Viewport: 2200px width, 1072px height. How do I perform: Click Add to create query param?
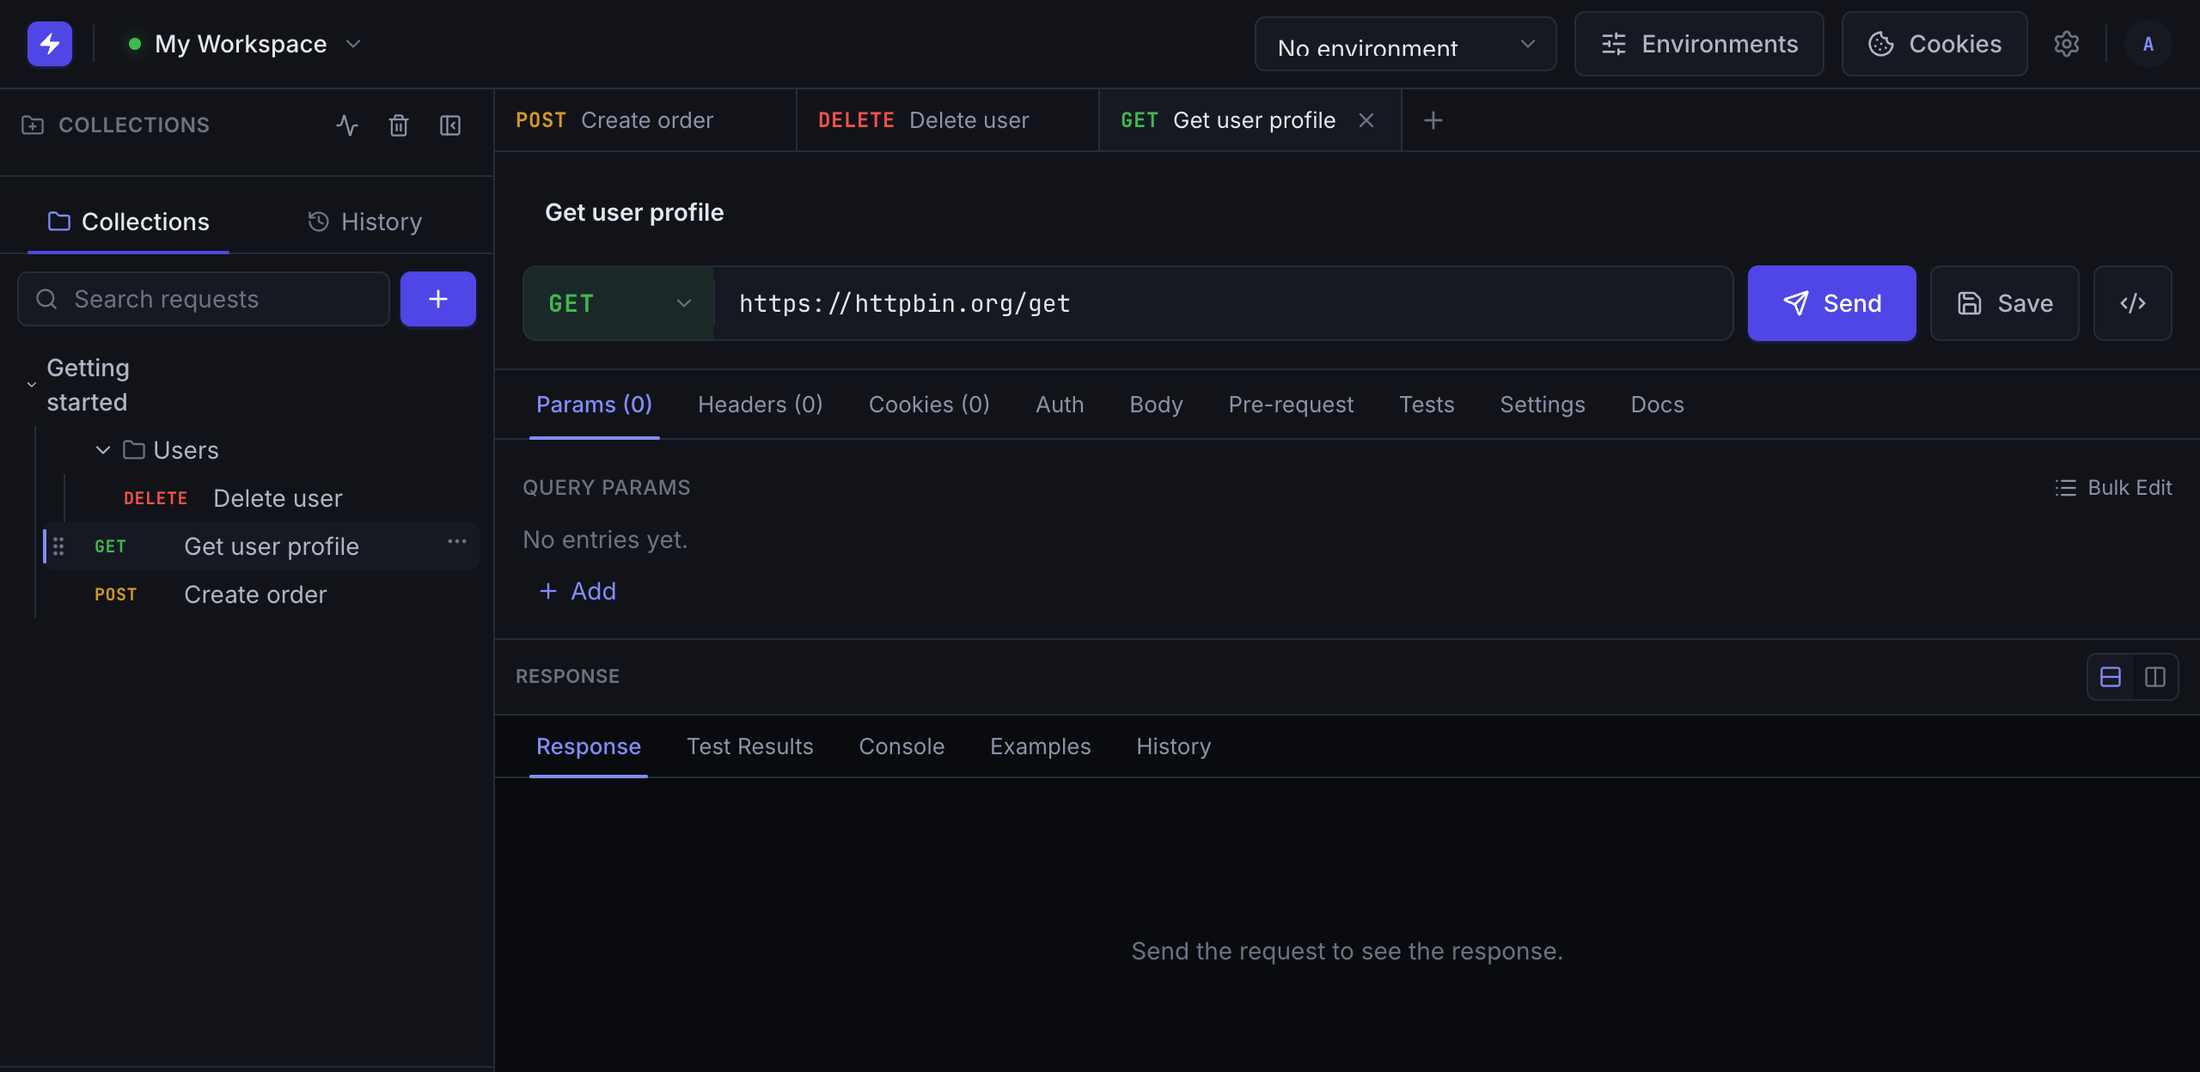tap(577, 591)
